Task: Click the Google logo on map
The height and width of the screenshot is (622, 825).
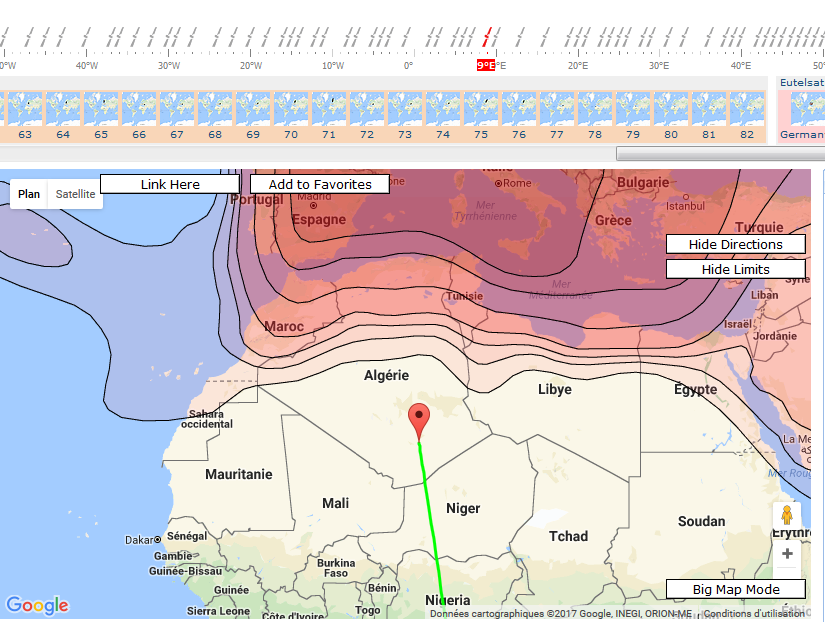Action: click(38, 605)
